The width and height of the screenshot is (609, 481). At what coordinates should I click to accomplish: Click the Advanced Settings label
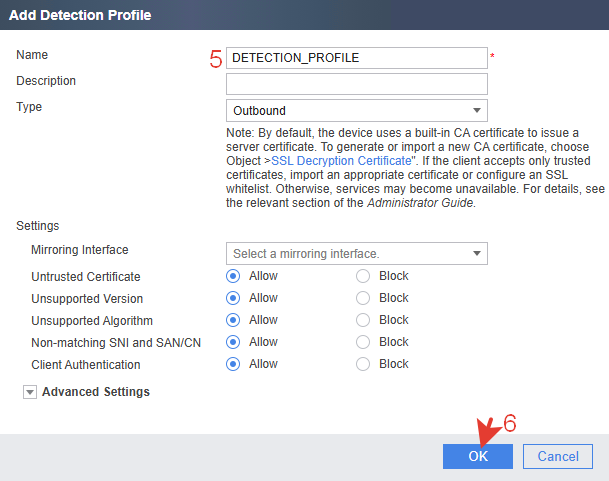point(96,392)
